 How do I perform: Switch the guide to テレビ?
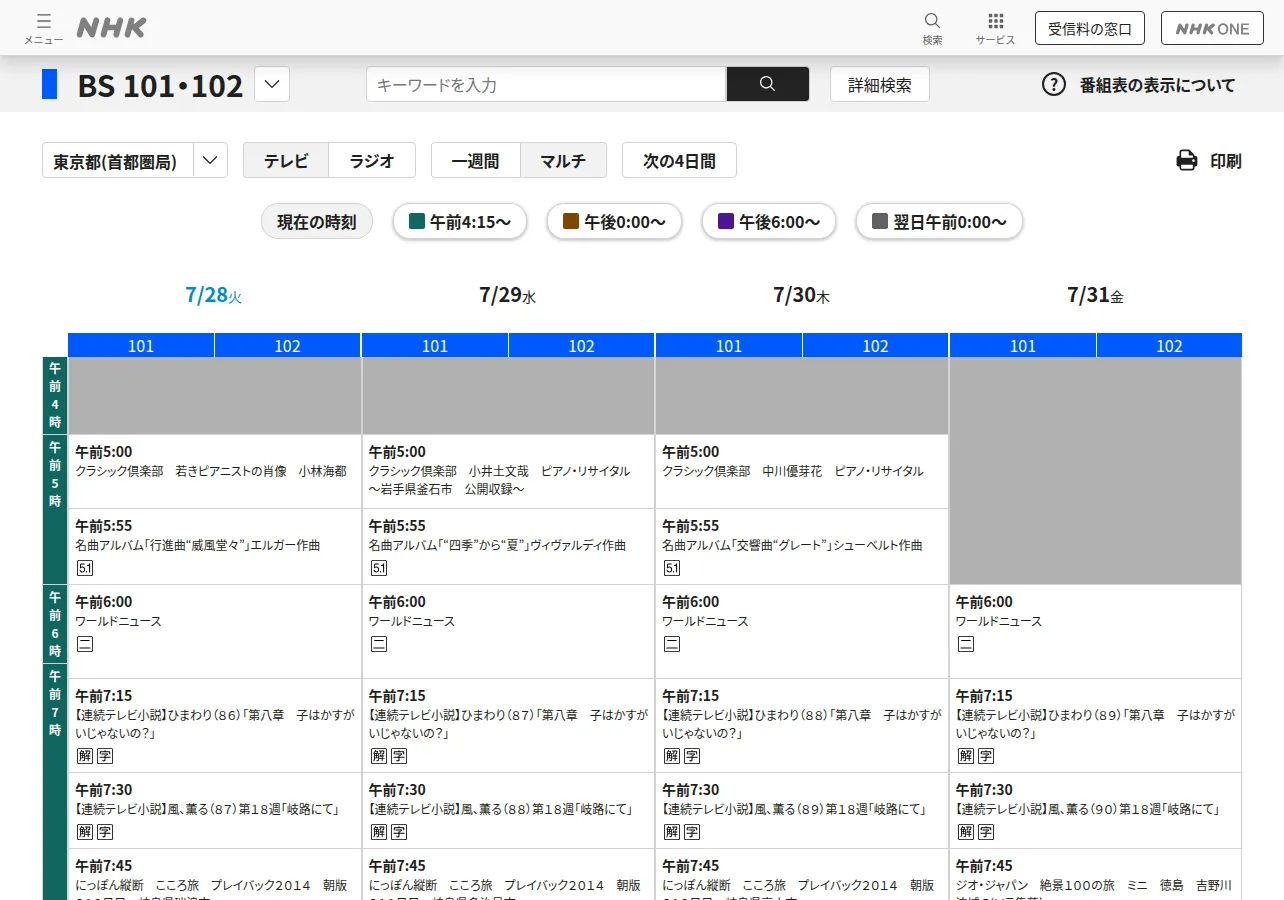(x=286, y=160)
